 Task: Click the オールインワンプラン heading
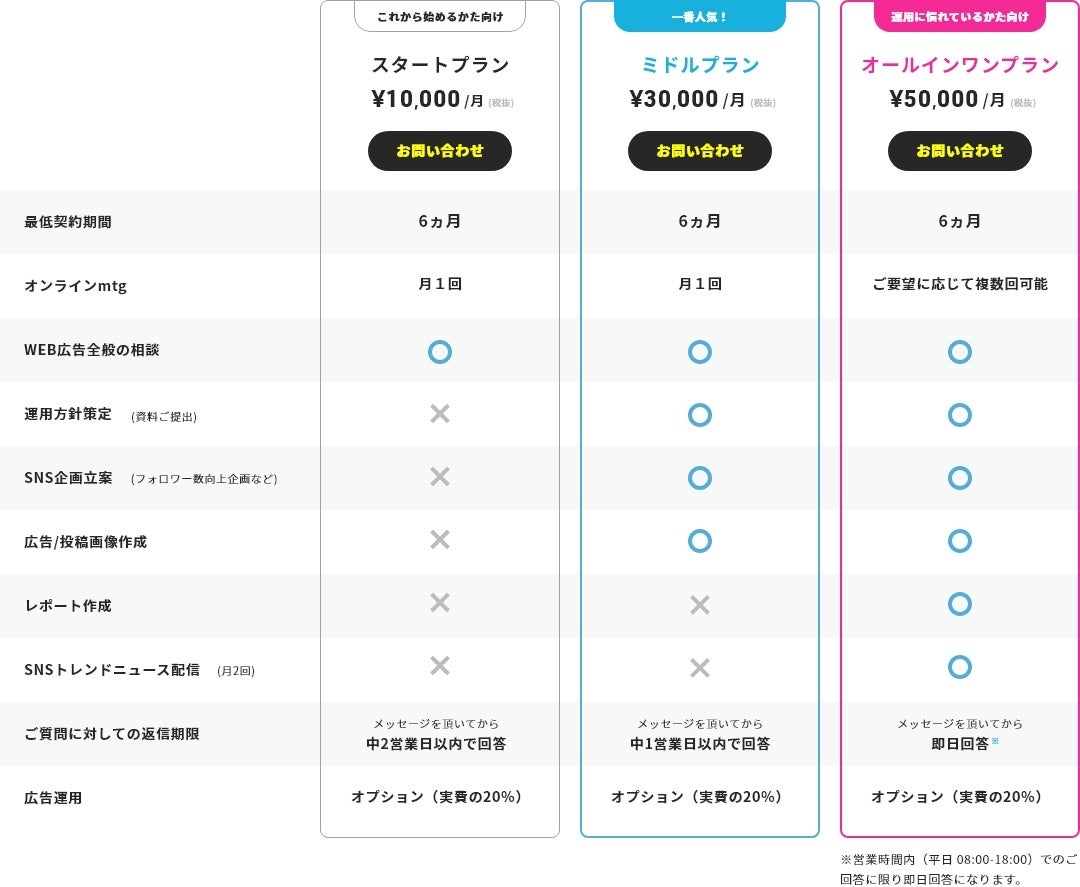pos(960,66)
